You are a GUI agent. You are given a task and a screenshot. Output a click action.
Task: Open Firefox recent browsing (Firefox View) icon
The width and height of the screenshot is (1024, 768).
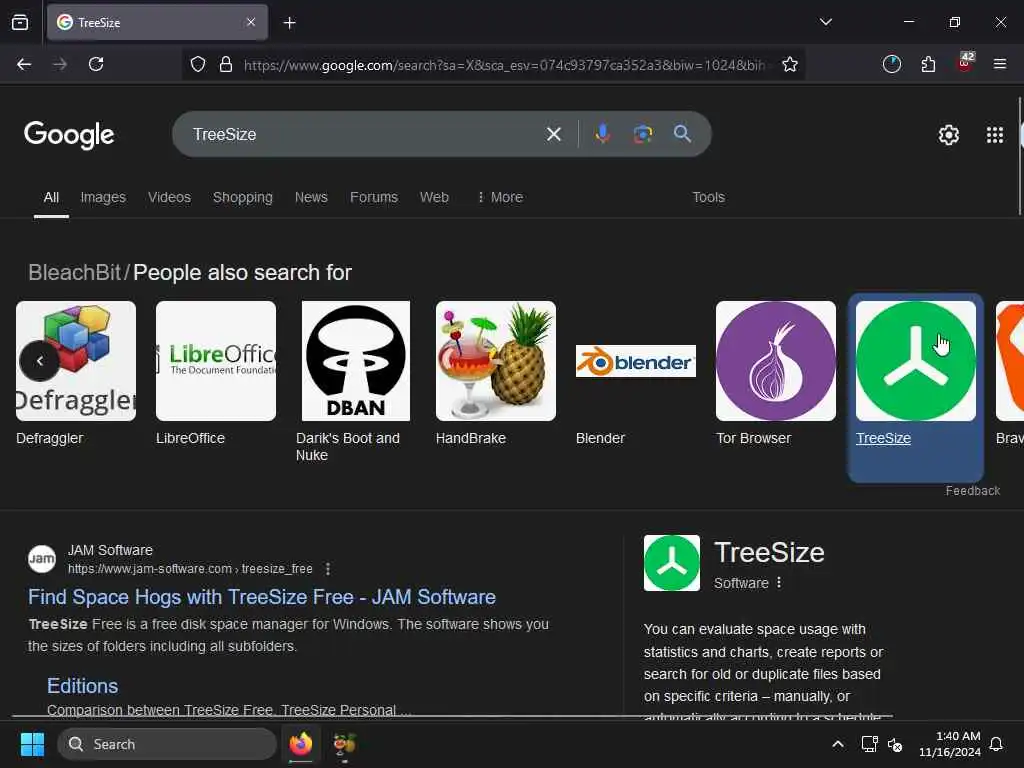tap(20, 22)
